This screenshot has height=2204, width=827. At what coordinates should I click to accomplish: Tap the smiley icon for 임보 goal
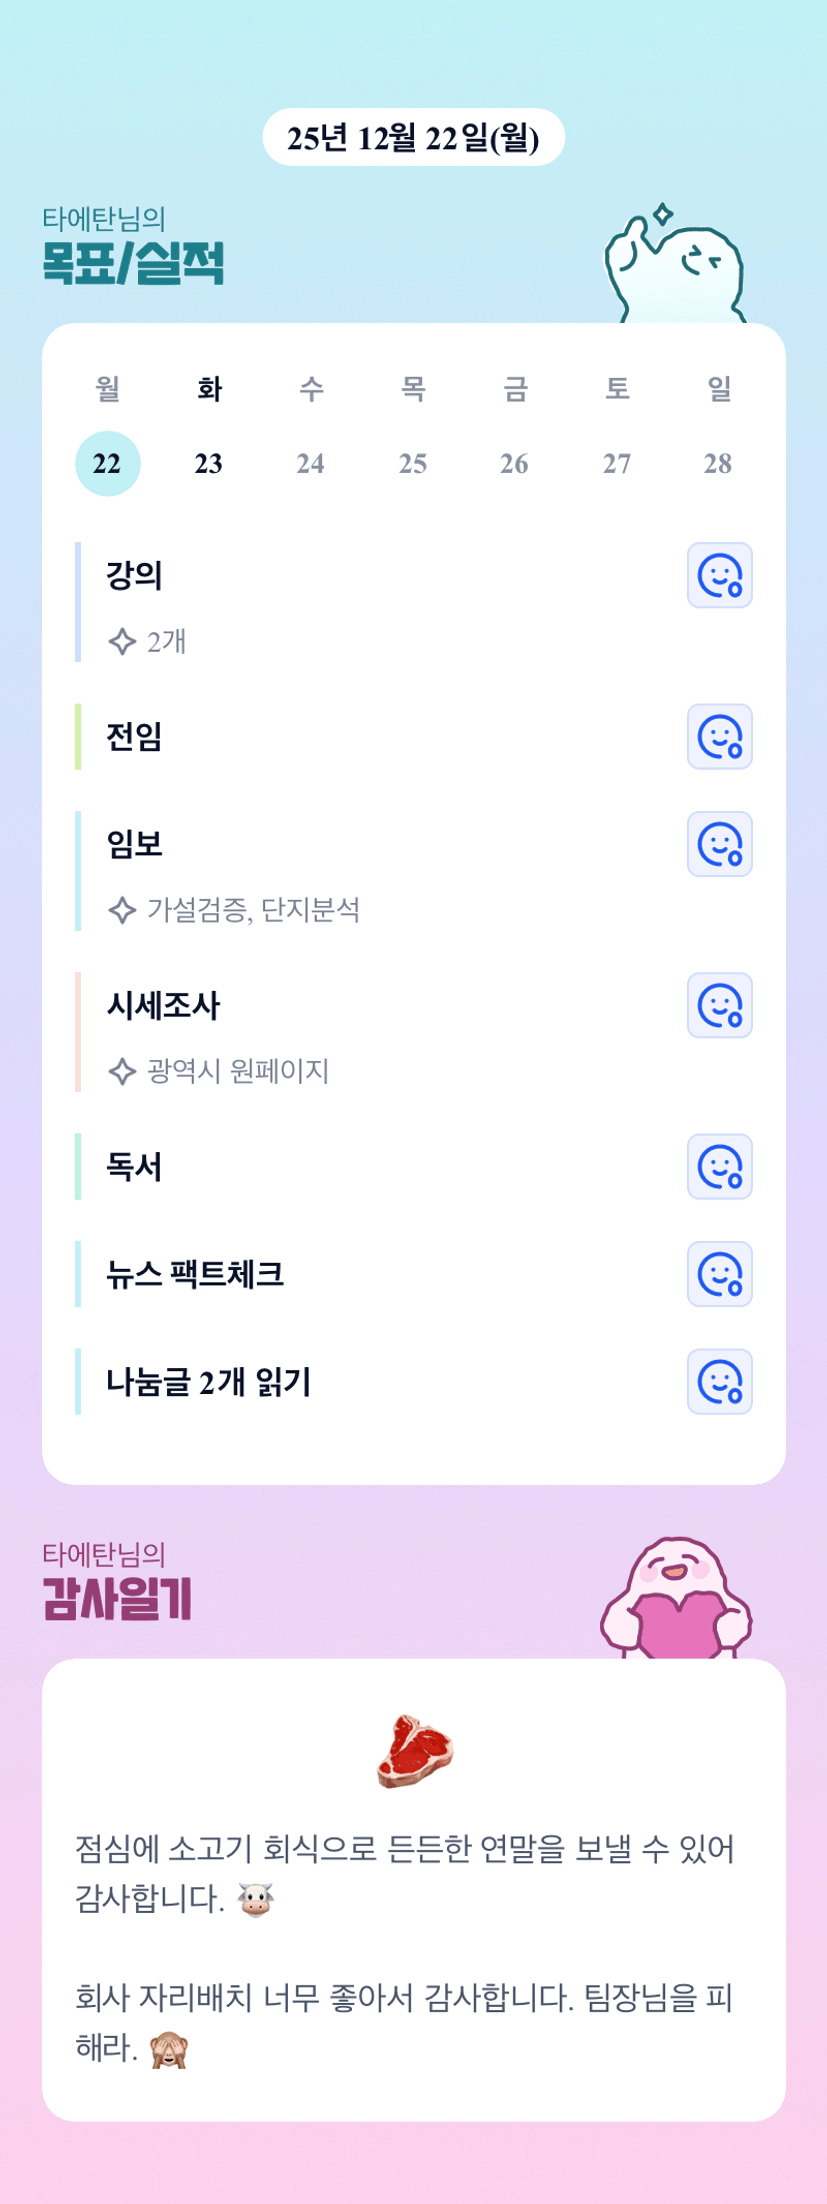(x=719, y=844)
